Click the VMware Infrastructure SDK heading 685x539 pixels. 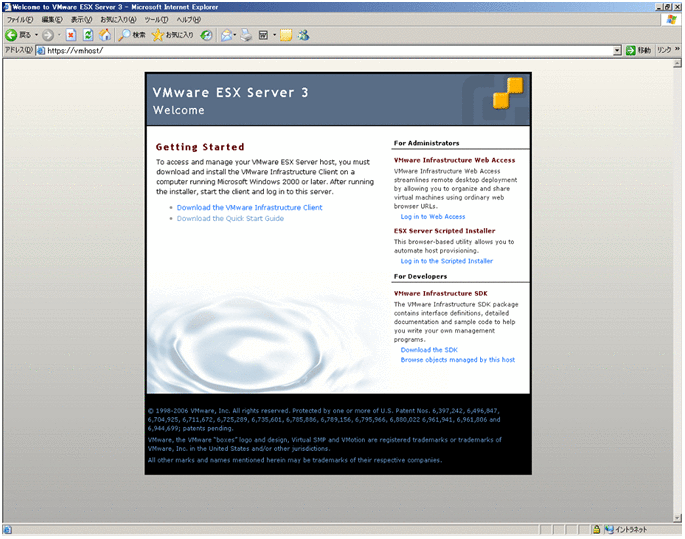click(x=440, y=294)
